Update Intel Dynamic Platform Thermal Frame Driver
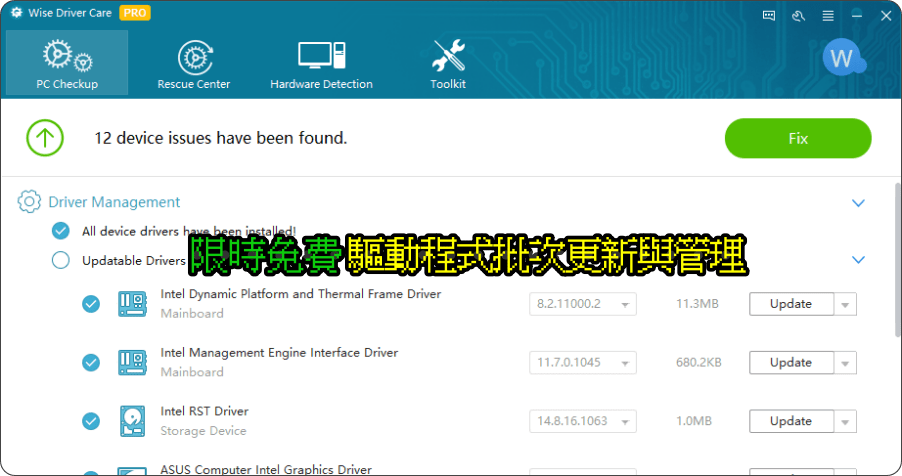The height and width of the screenshot is (476, 902). point(791,304)
